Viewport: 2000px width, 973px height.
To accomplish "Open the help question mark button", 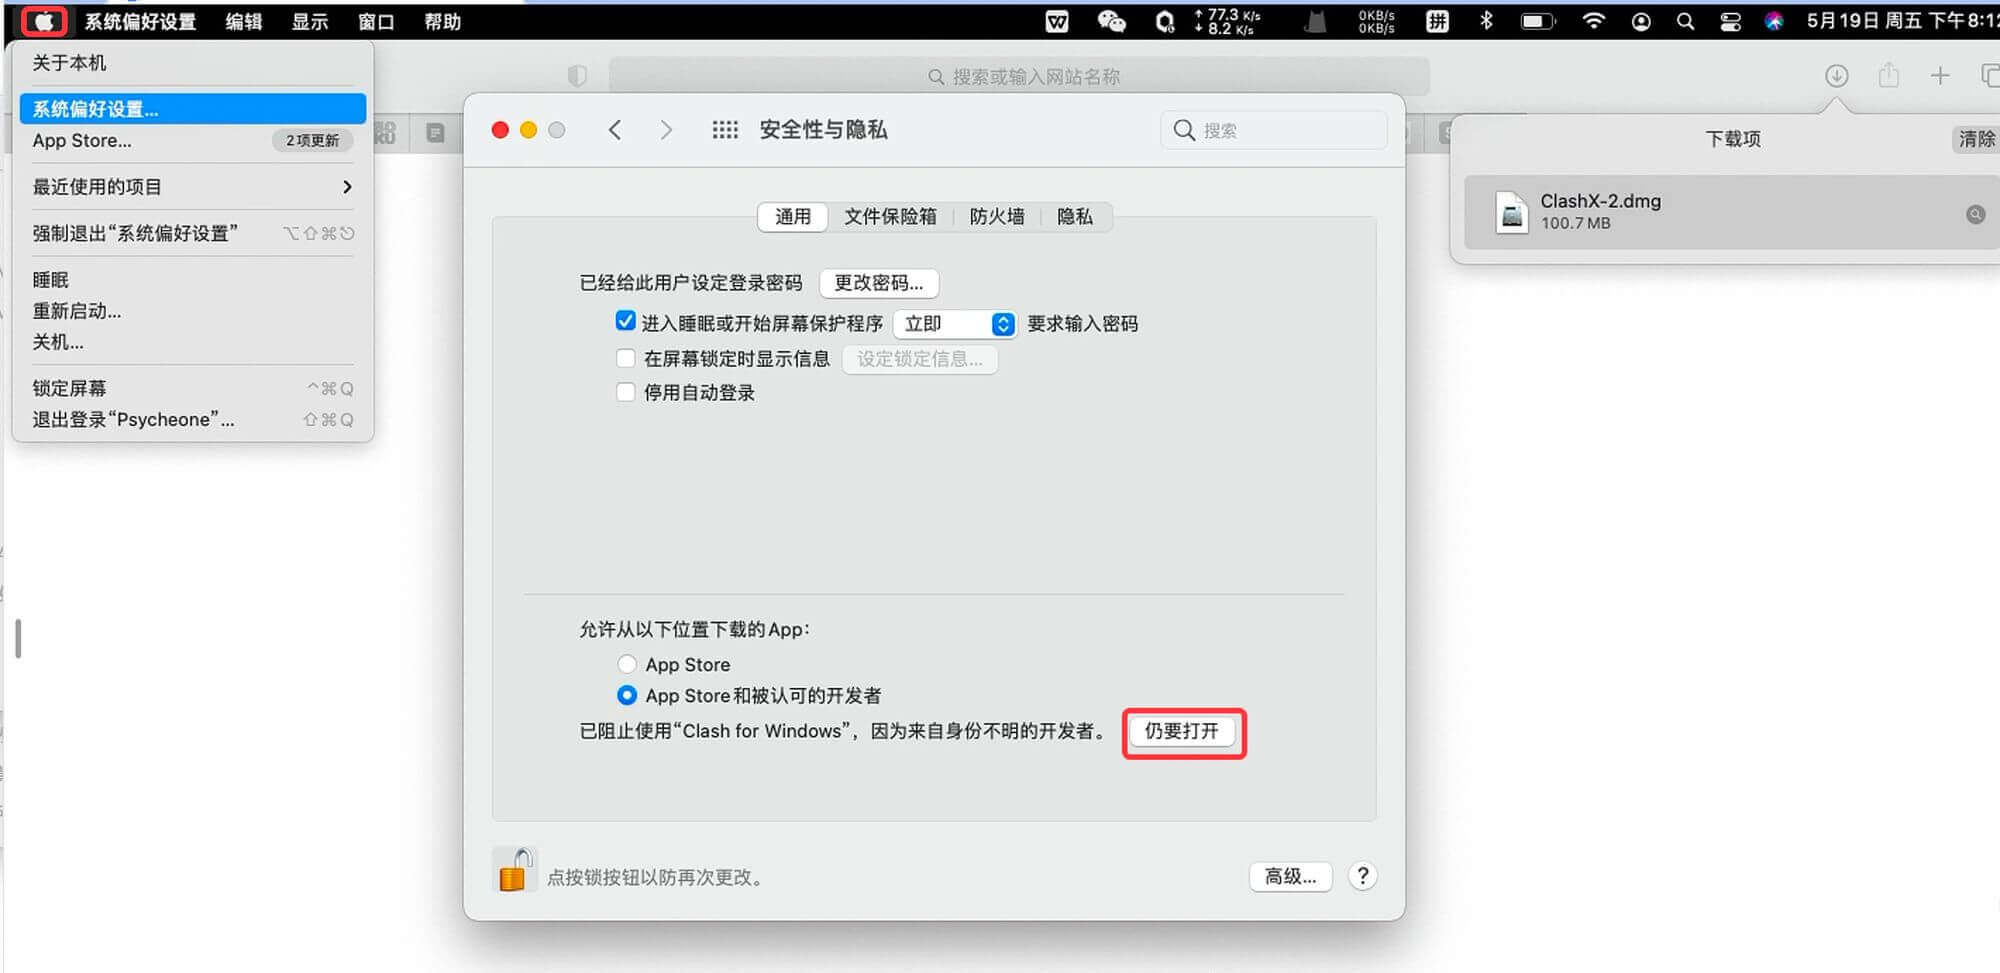I will [1362, 876].
